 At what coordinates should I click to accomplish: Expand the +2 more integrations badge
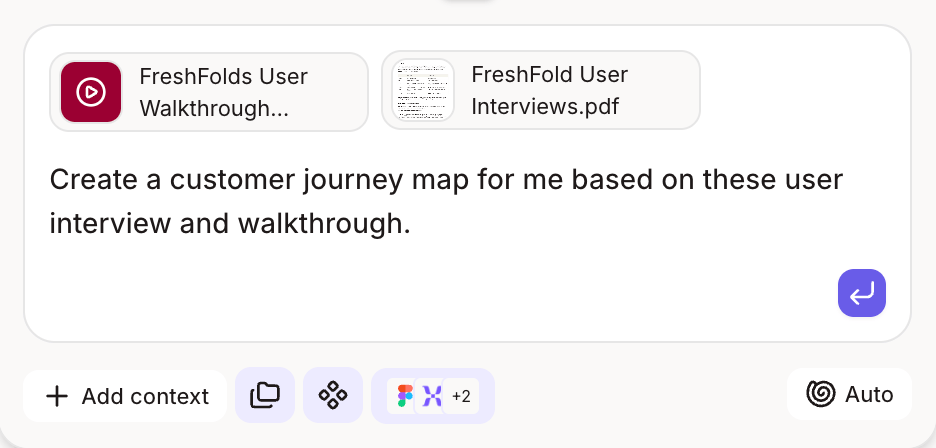(461, 396)
